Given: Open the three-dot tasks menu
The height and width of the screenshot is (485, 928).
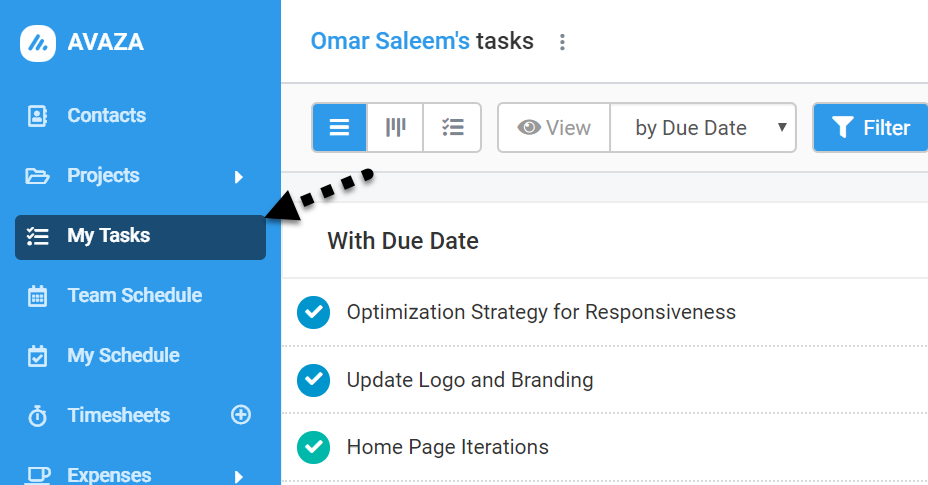Looking at the screenshot, I should coord(562,42).
